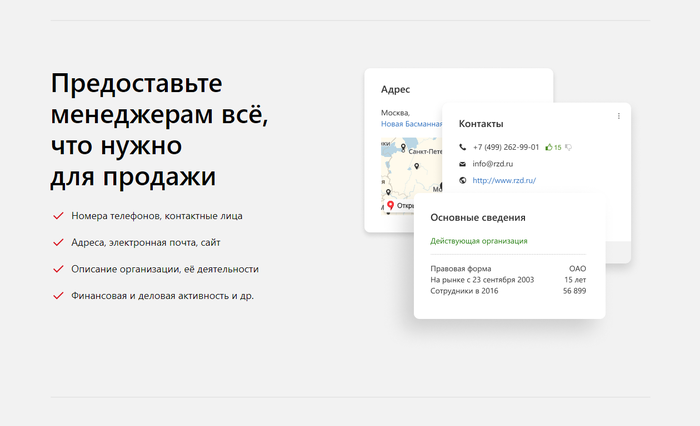This screenshot has width=700, height=426.
Task: Click the green thumbs-up icon
Action: [549, 147]
